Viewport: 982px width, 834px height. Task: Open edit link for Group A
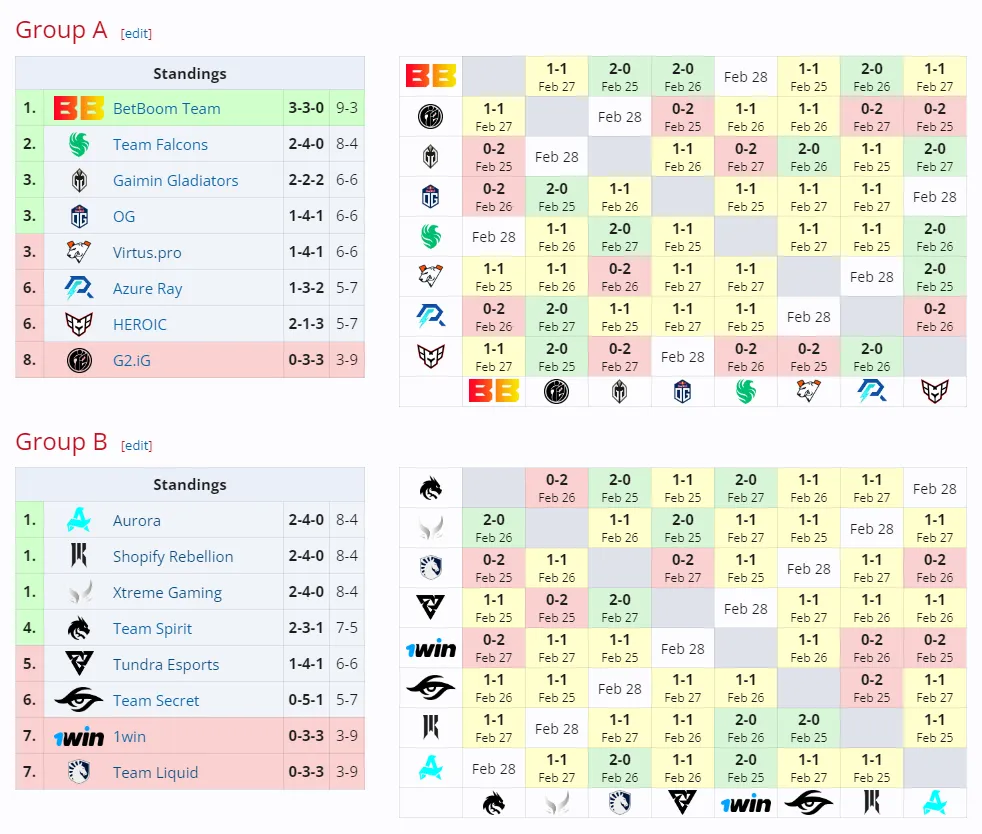pos(136,33)
